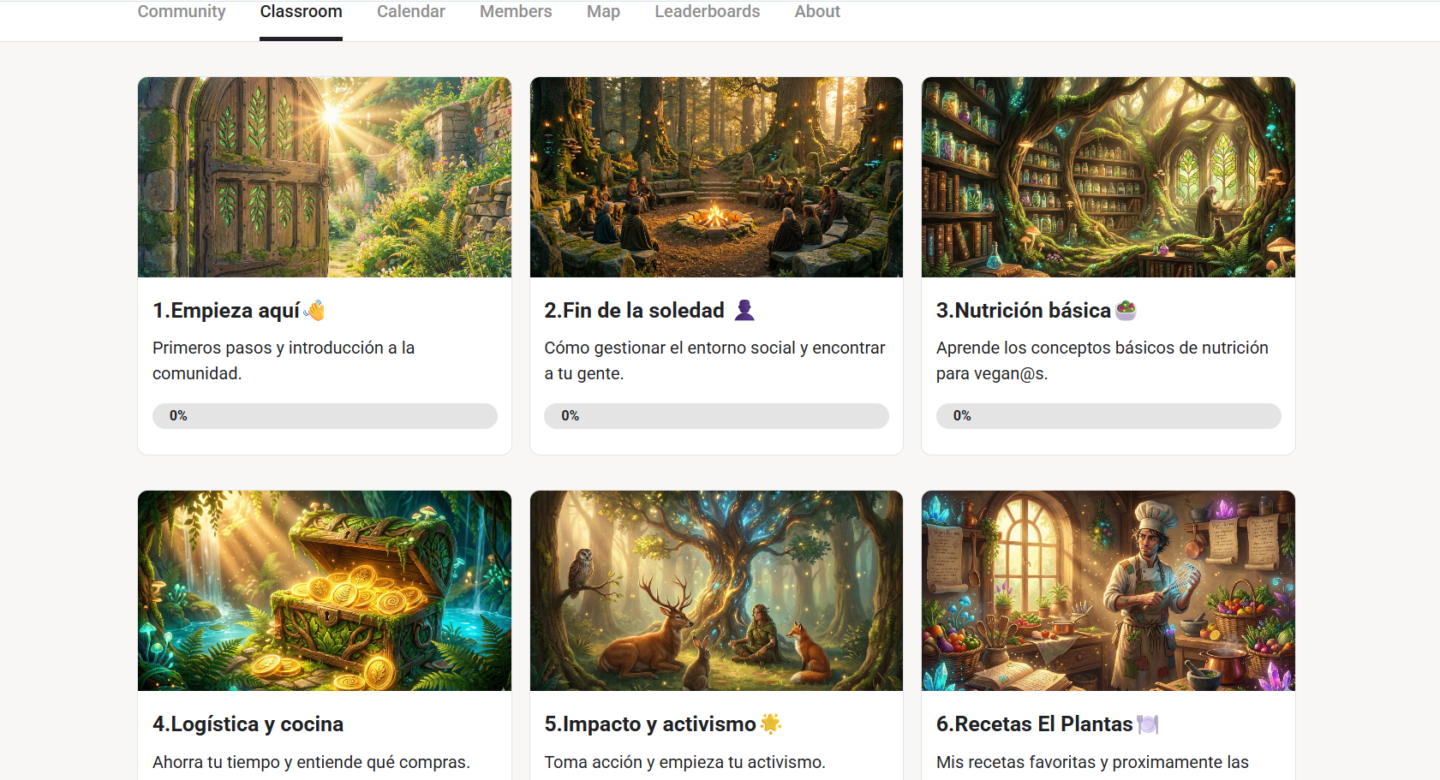Go to the Members tab
Viewport: 1440px width, 780px height.
tap(516, 12)
